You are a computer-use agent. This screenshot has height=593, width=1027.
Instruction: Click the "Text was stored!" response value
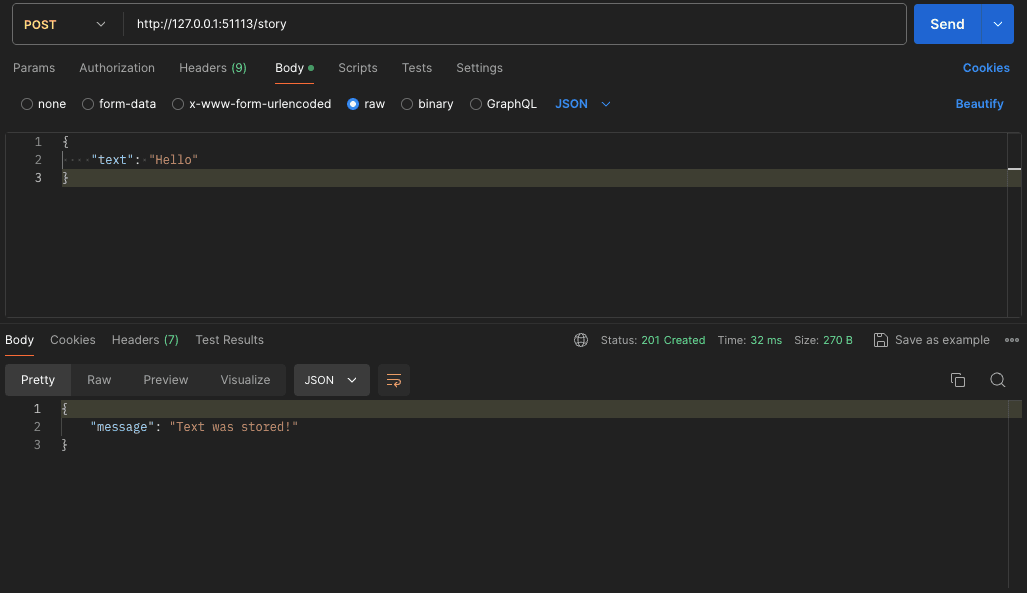tap(234, 427)
